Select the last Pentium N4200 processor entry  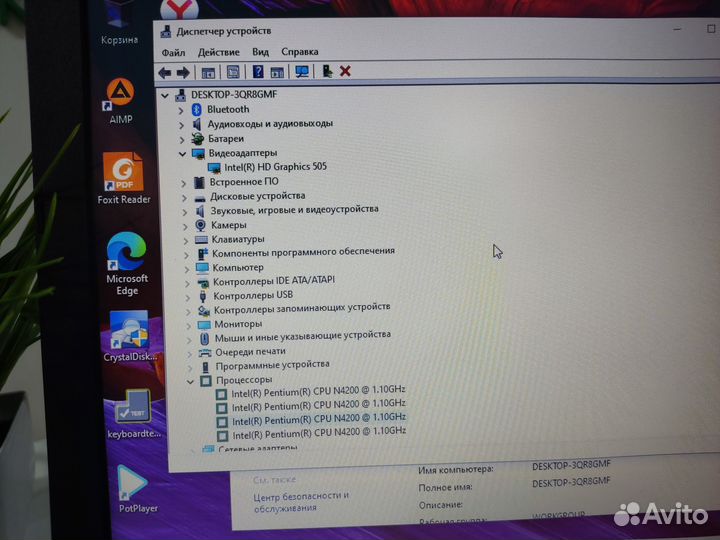319,433
